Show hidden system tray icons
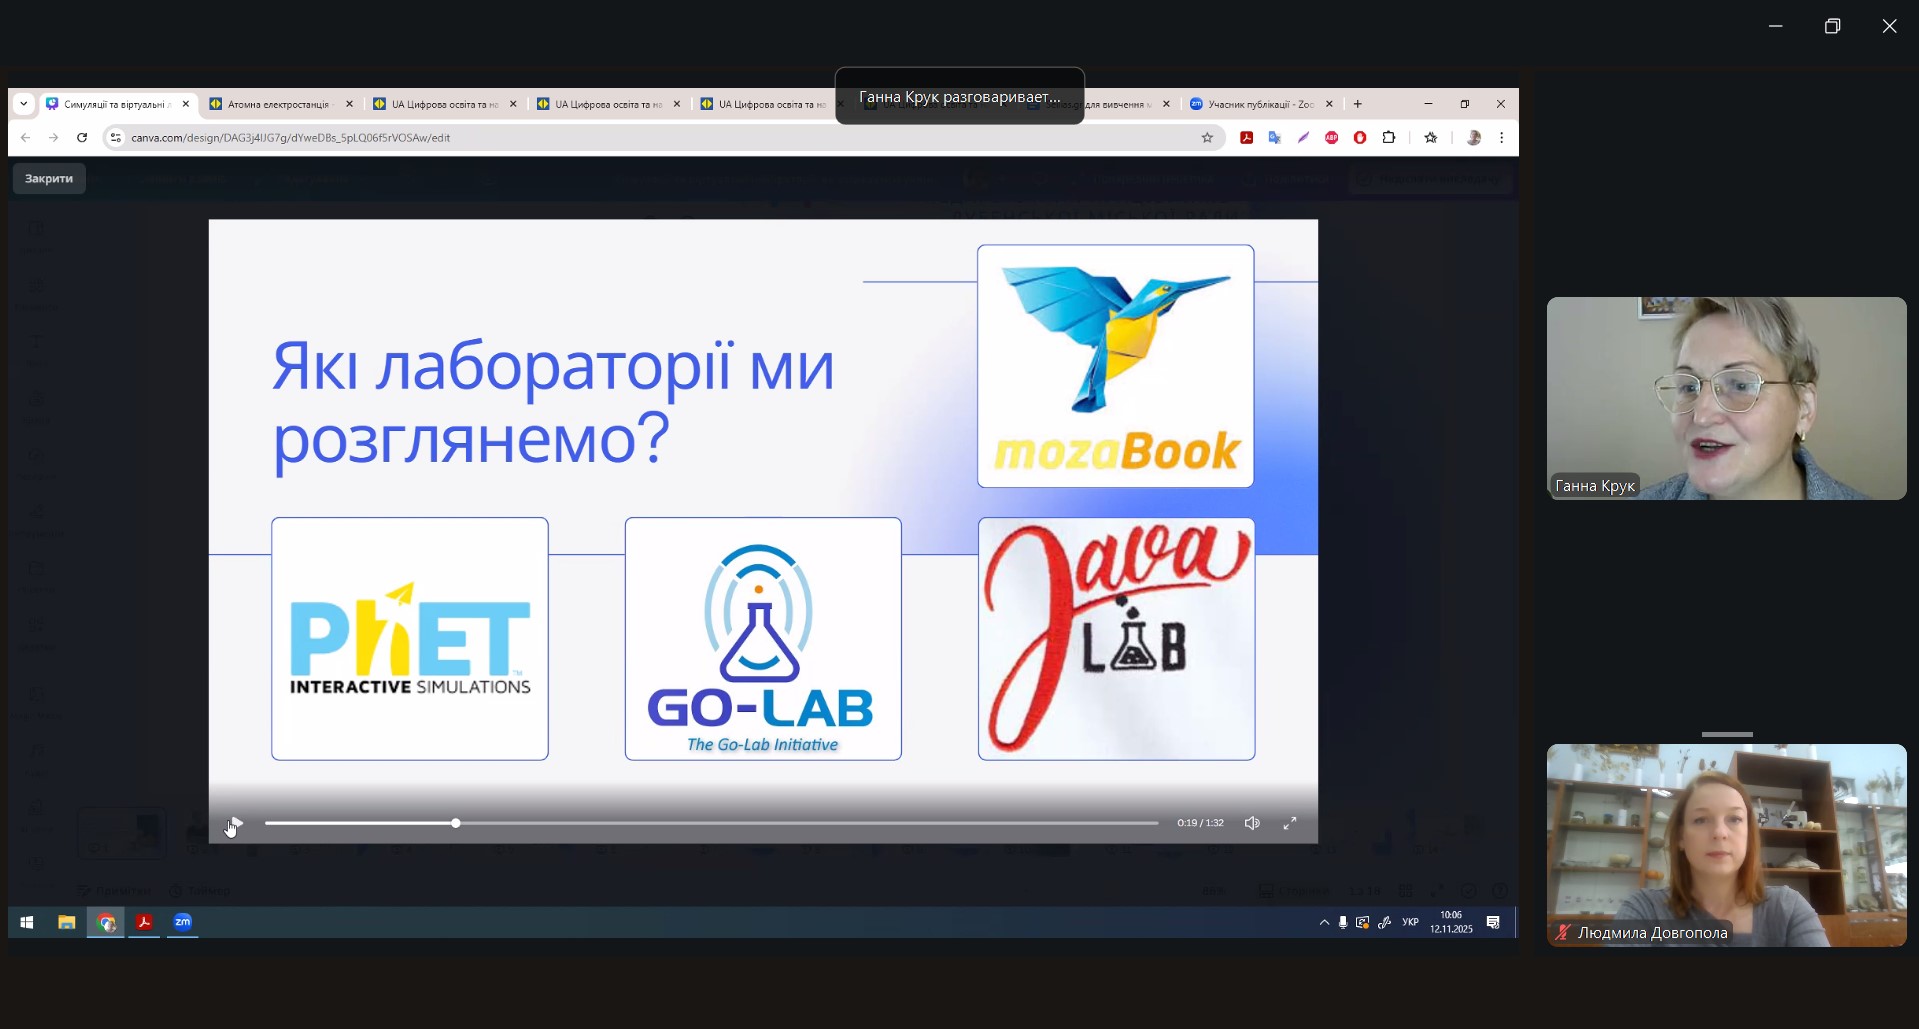Screen dimensions: 1919x1029 [1324, 923]
